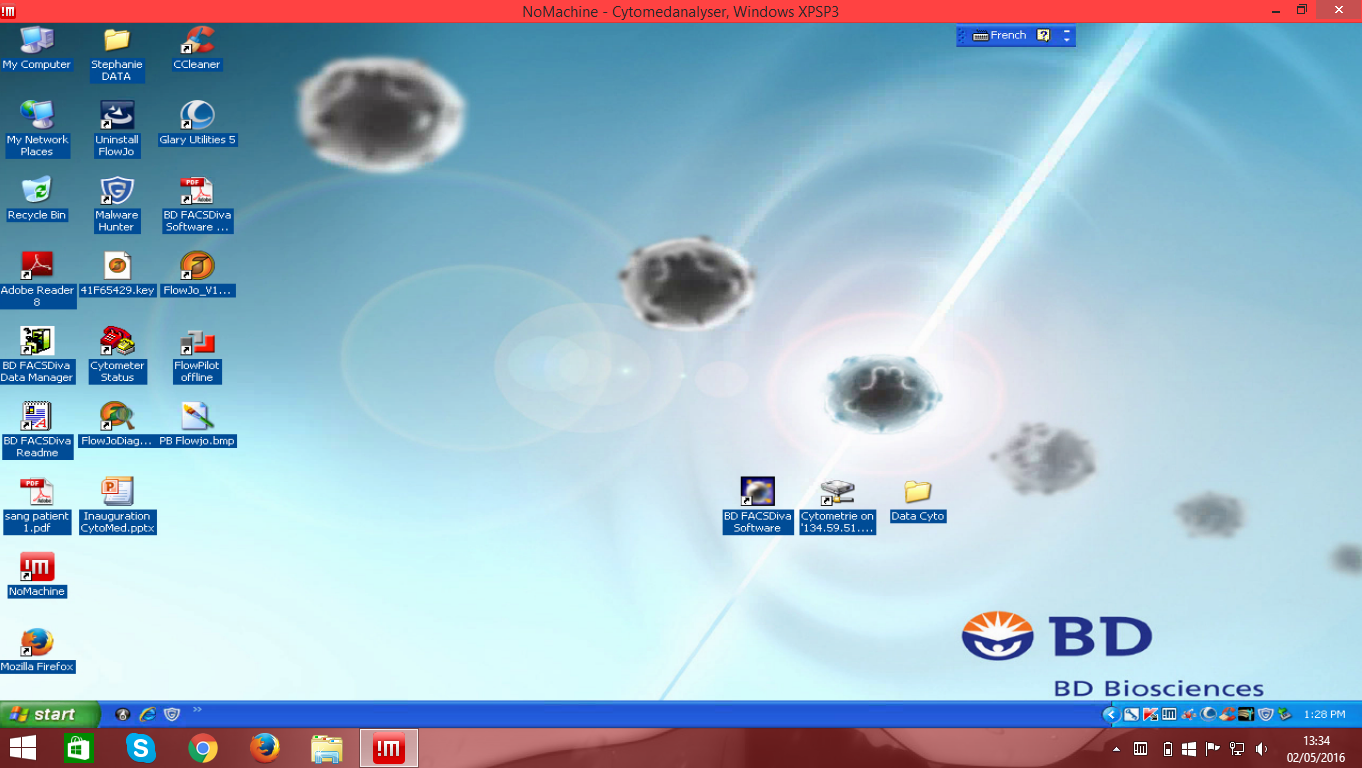This screenshot has height=768, width=1362.
Task: Click the language bar help icon
Action: [x=1043, y=36]
